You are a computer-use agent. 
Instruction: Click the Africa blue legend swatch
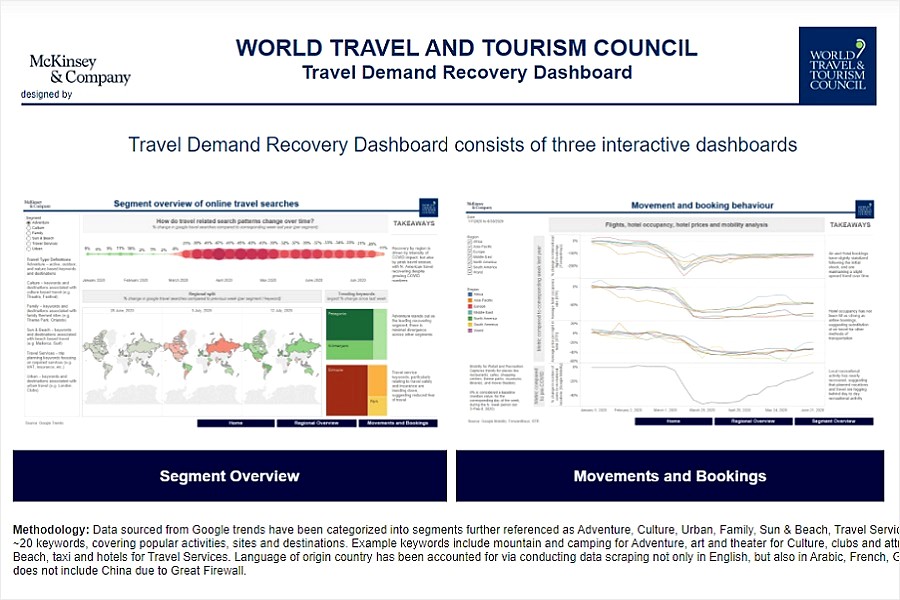470,294
